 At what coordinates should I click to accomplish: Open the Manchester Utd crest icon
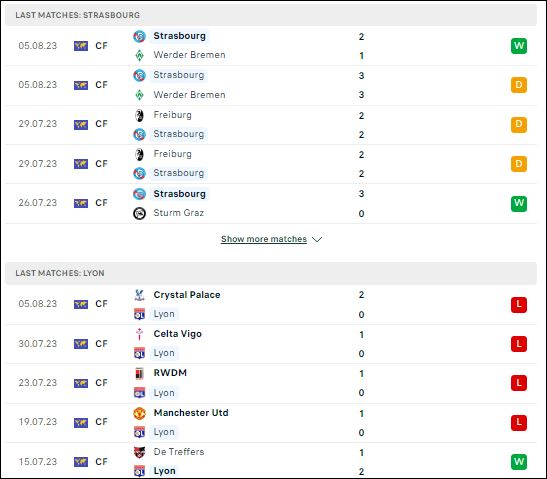tap(139, 413)
